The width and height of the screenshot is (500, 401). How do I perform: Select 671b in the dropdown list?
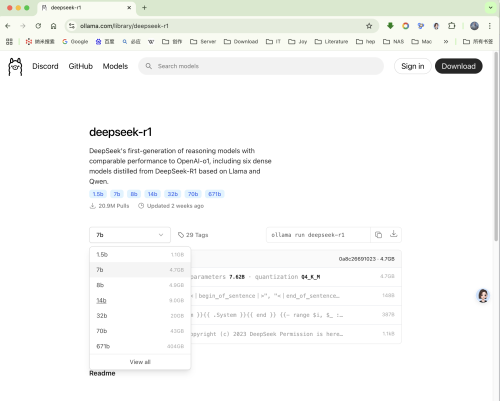tap(140, 346)
